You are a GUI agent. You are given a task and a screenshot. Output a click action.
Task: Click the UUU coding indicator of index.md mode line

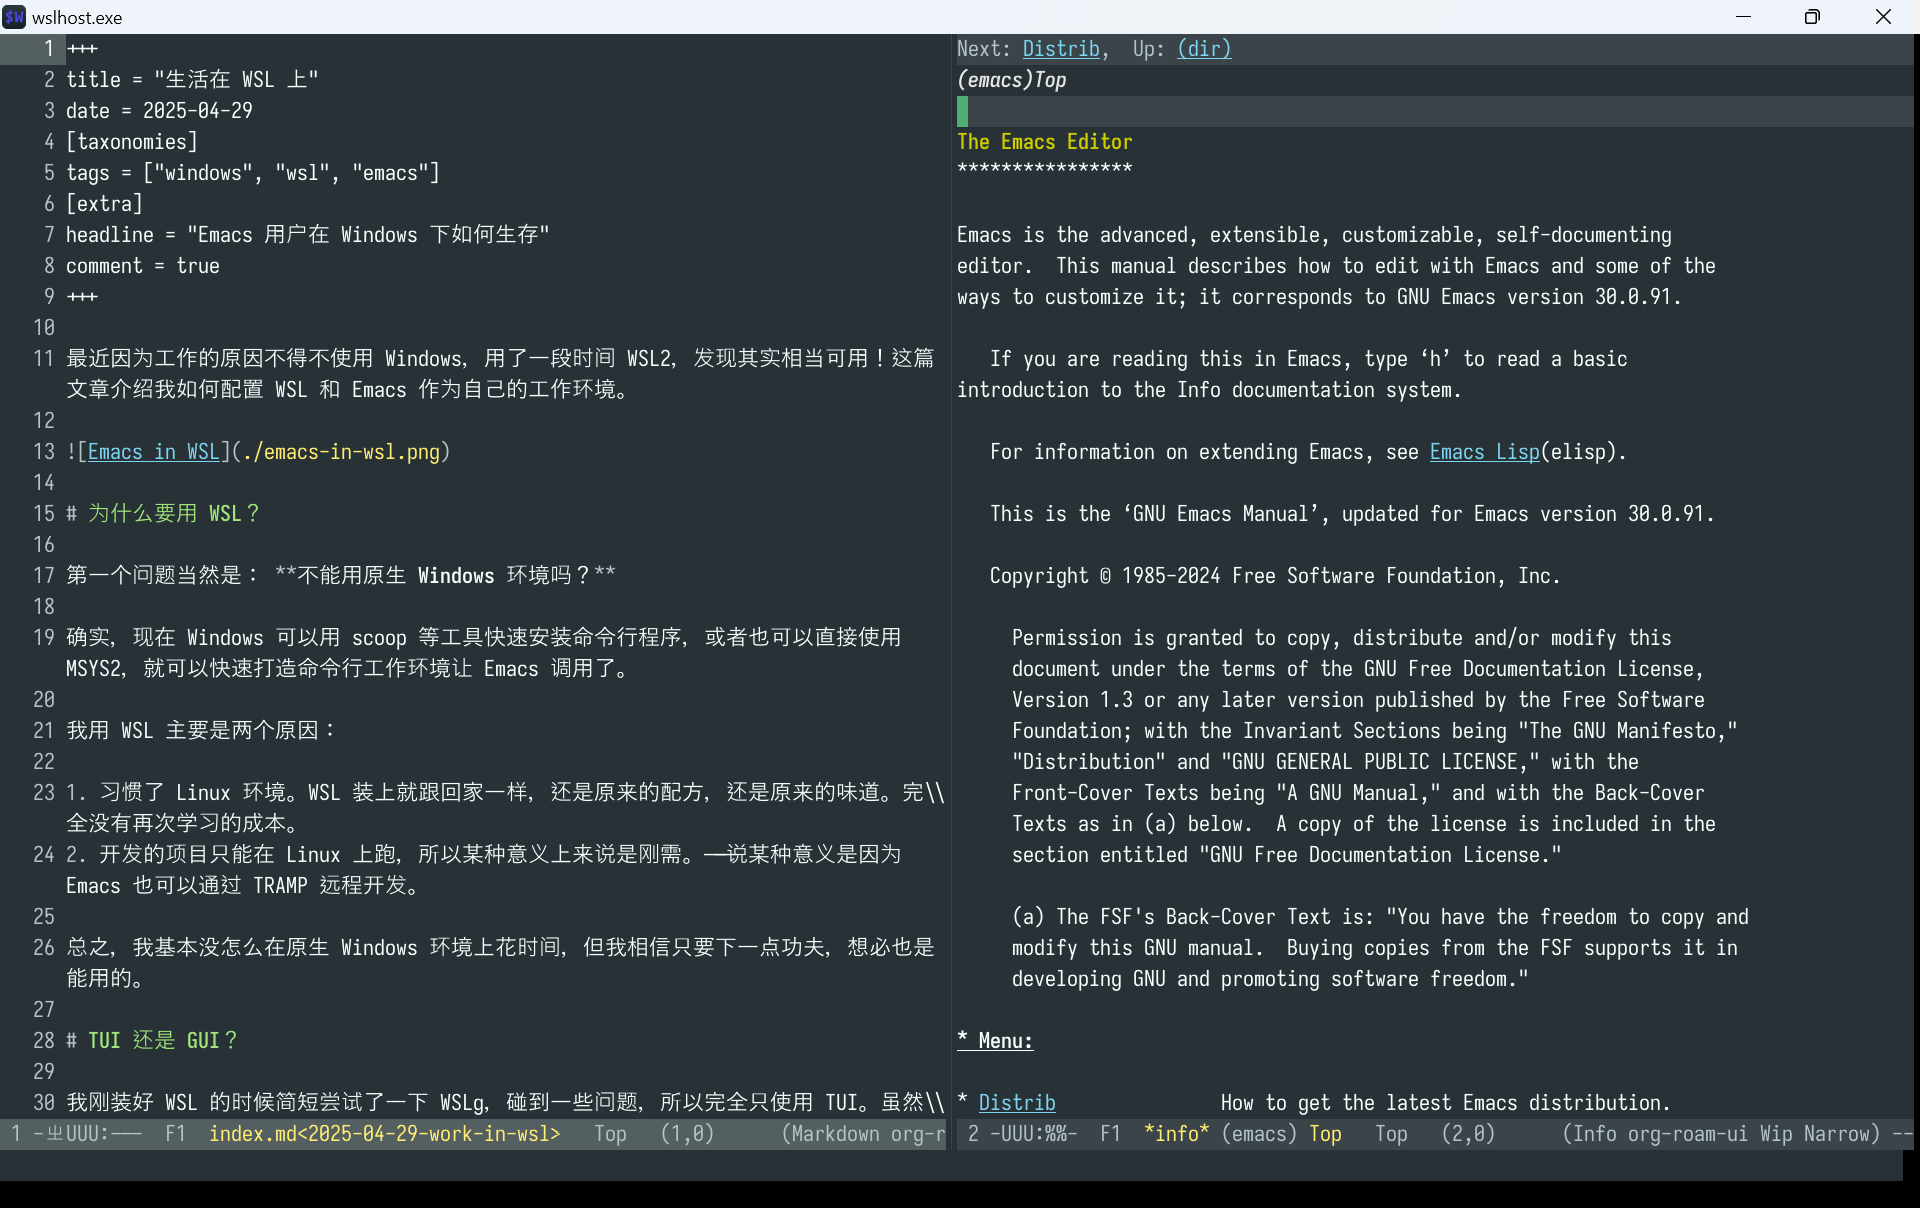82,1134
